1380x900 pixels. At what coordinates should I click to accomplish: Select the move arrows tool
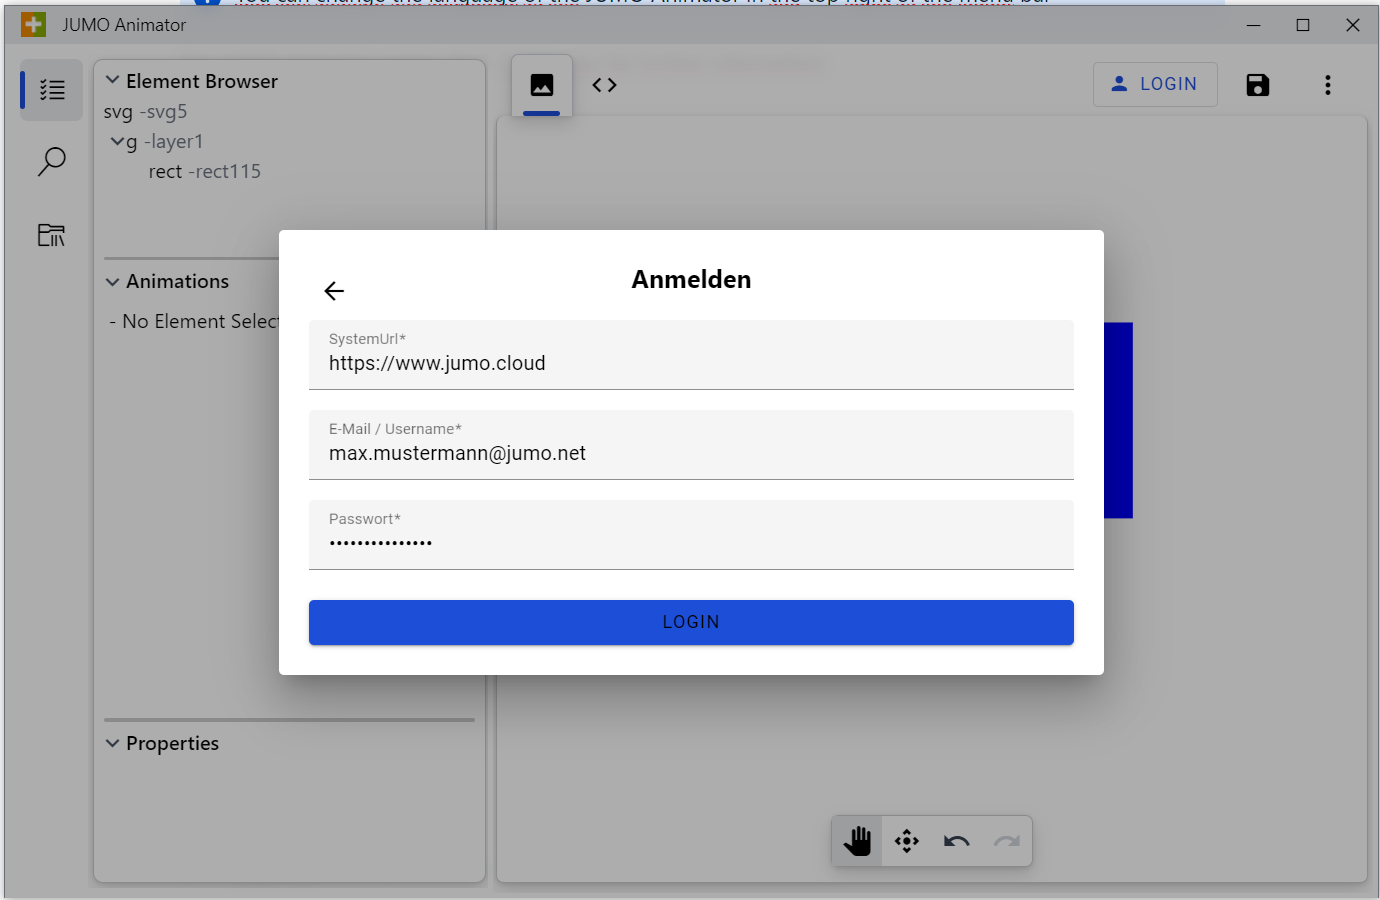point(907,841)
